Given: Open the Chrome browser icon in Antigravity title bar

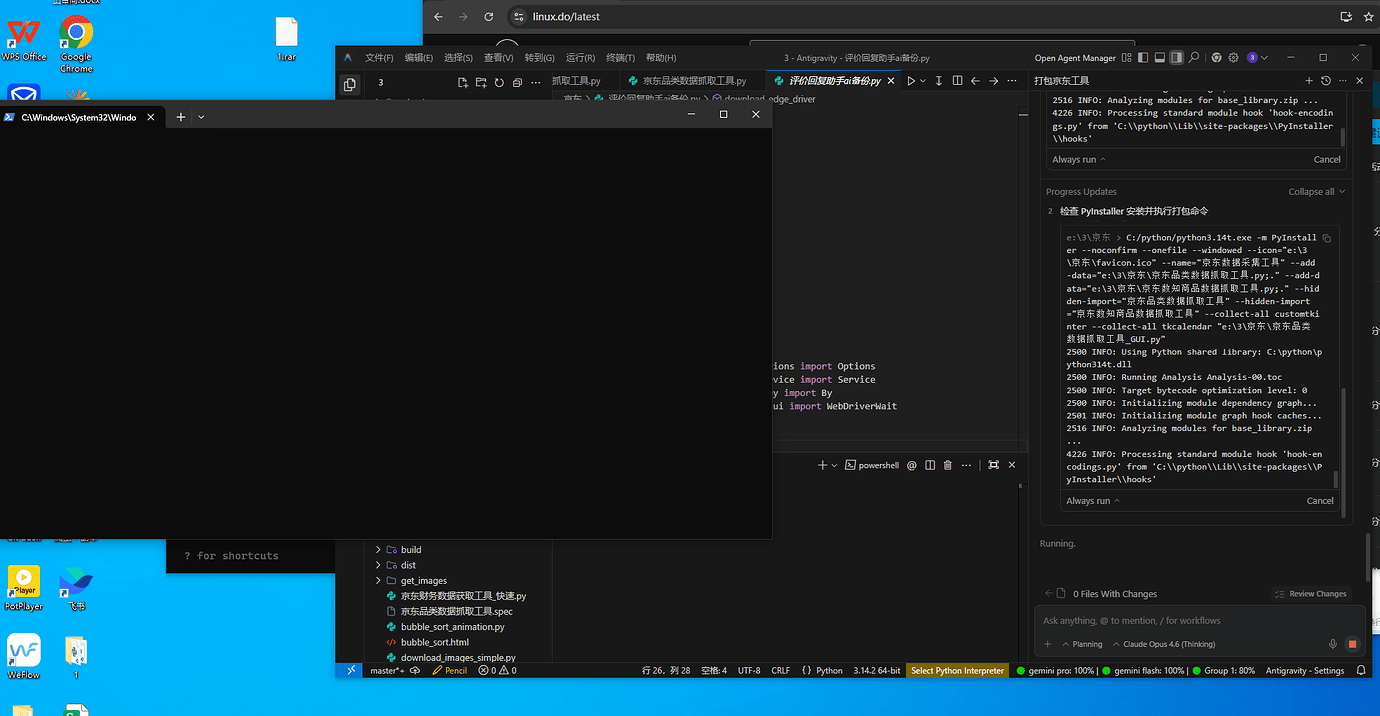Looking at the screenshot, I should [x=1217, y=58].
